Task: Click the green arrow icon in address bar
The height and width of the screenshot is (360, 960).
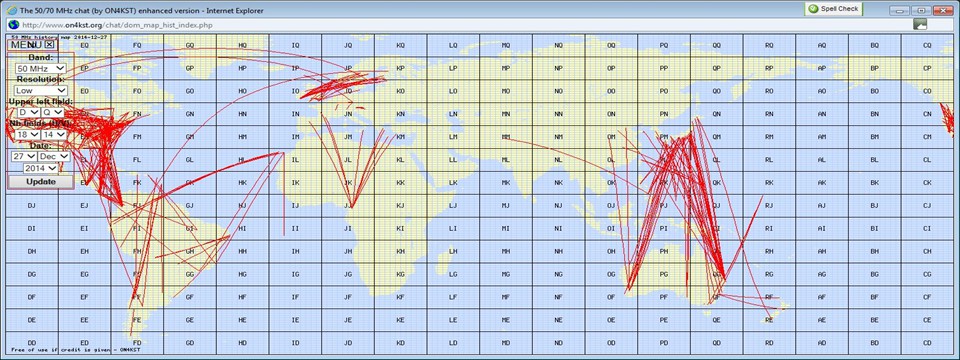Action: pyautogui.click(x=920, y=24)
